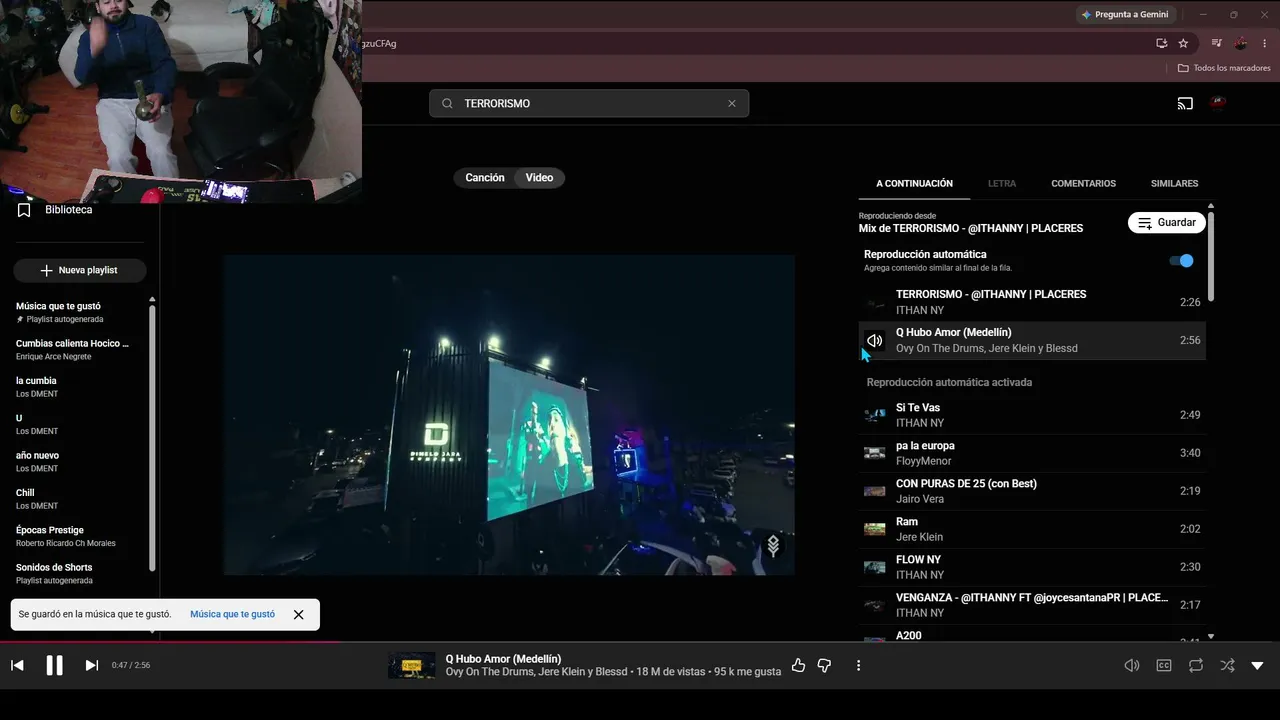Click the TERRORISMO search field
The width and height of the screenshot is (1280, 720).
(589, 103)
